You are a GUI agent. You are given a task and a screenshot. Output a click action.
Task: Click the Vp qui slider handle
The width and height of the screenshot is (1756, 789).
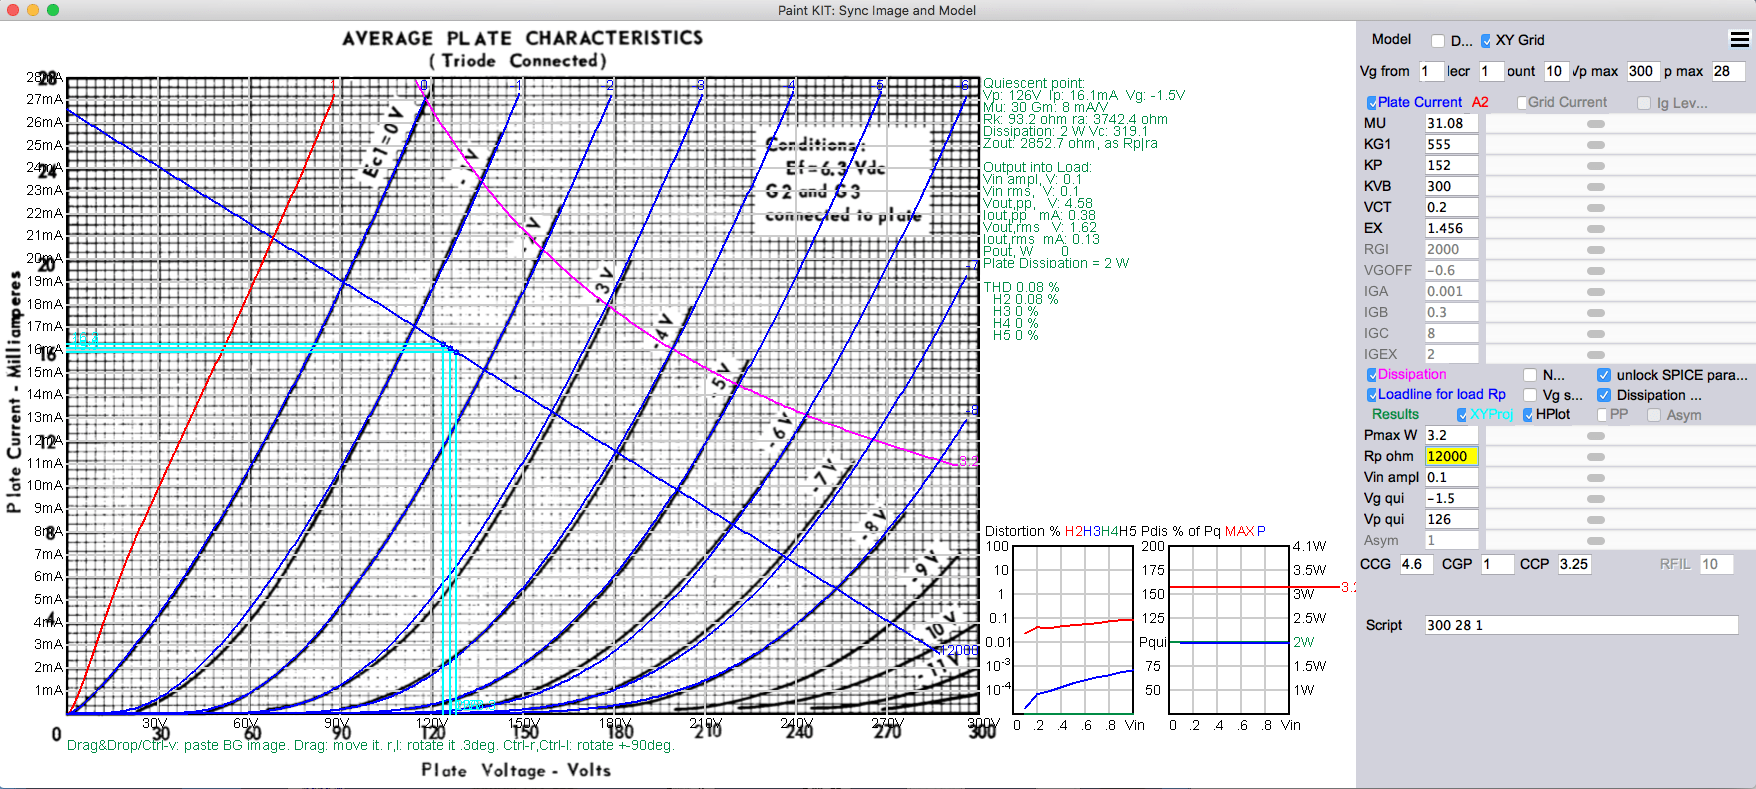(x=1596, y=520)
